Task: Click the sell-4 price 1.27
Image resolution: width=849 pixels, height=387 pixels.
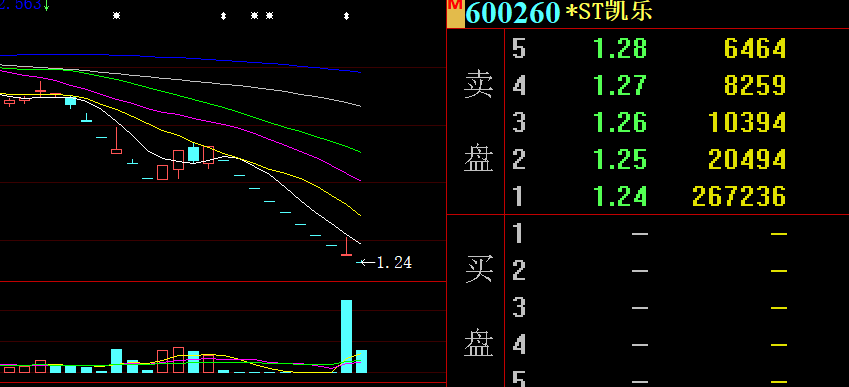Action: point(620,86)
